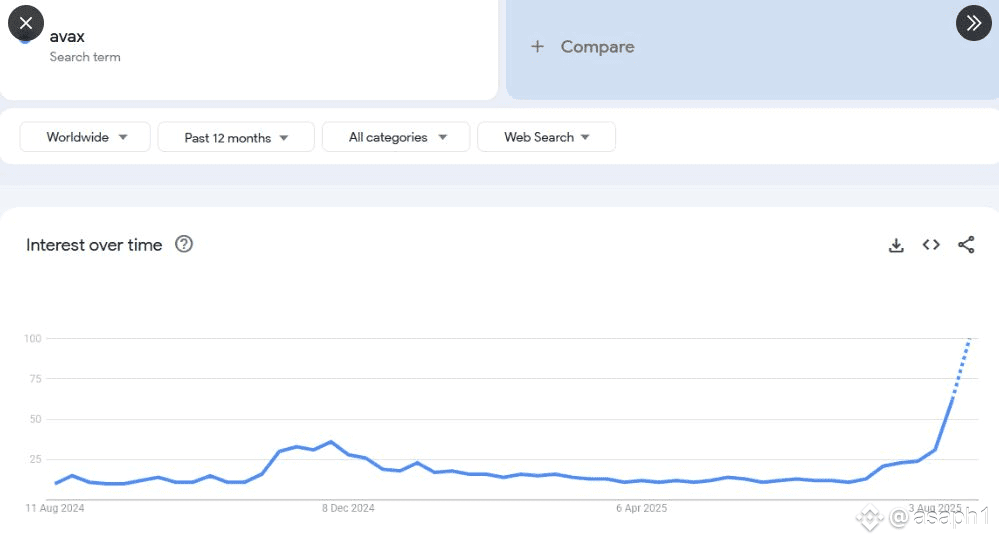Open the help icon beside Interest over time

[x=184, y=244]
